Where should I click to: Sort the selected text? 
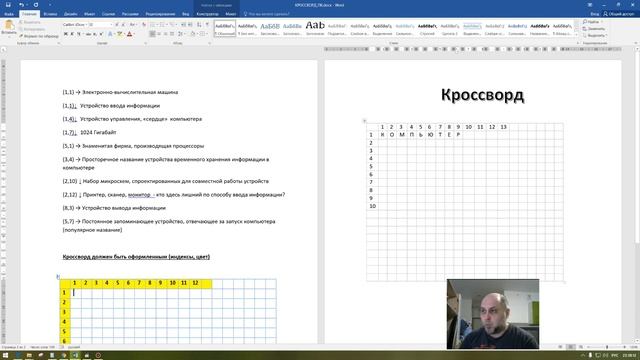tap(199, 25)
